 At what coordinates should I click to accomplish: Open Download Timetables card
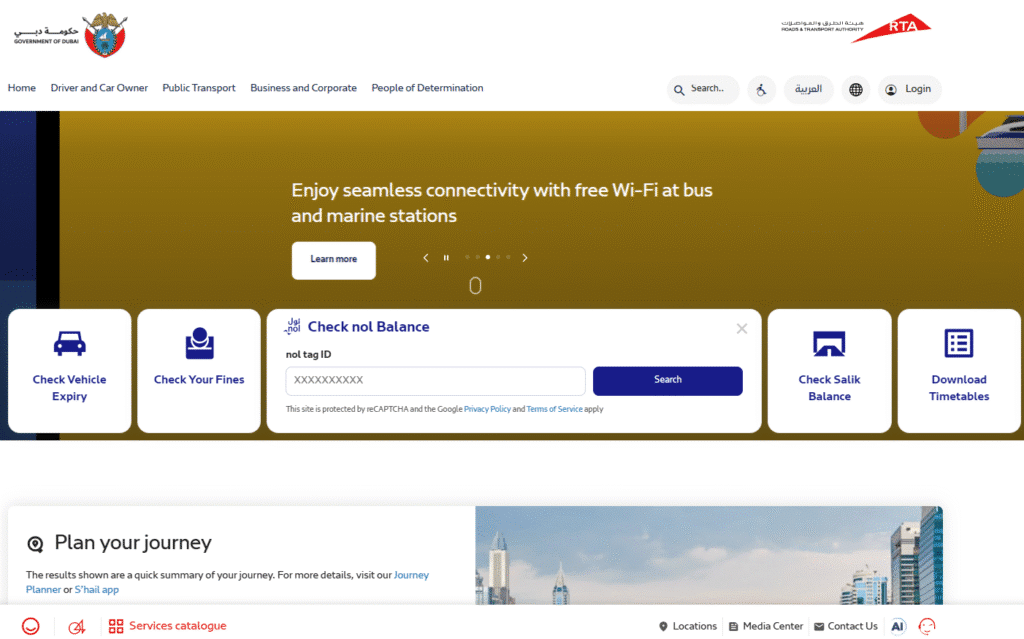point(959,370)
